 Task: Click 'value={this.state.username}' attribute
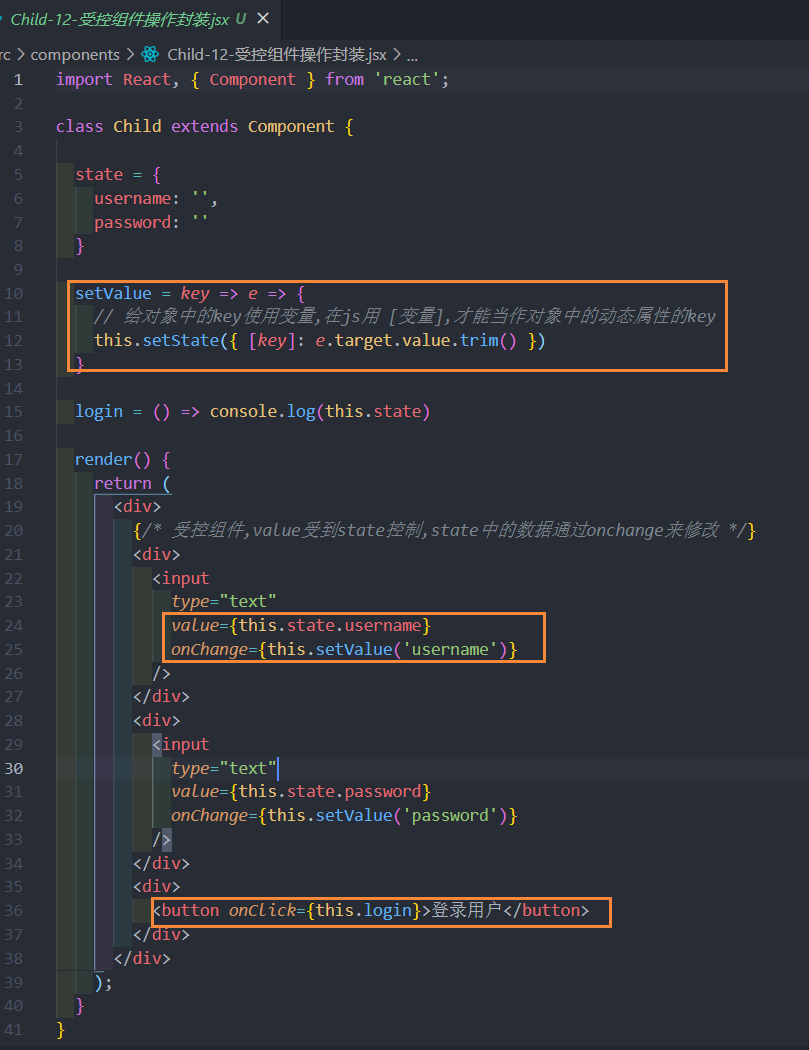click(x=301, y=625)
